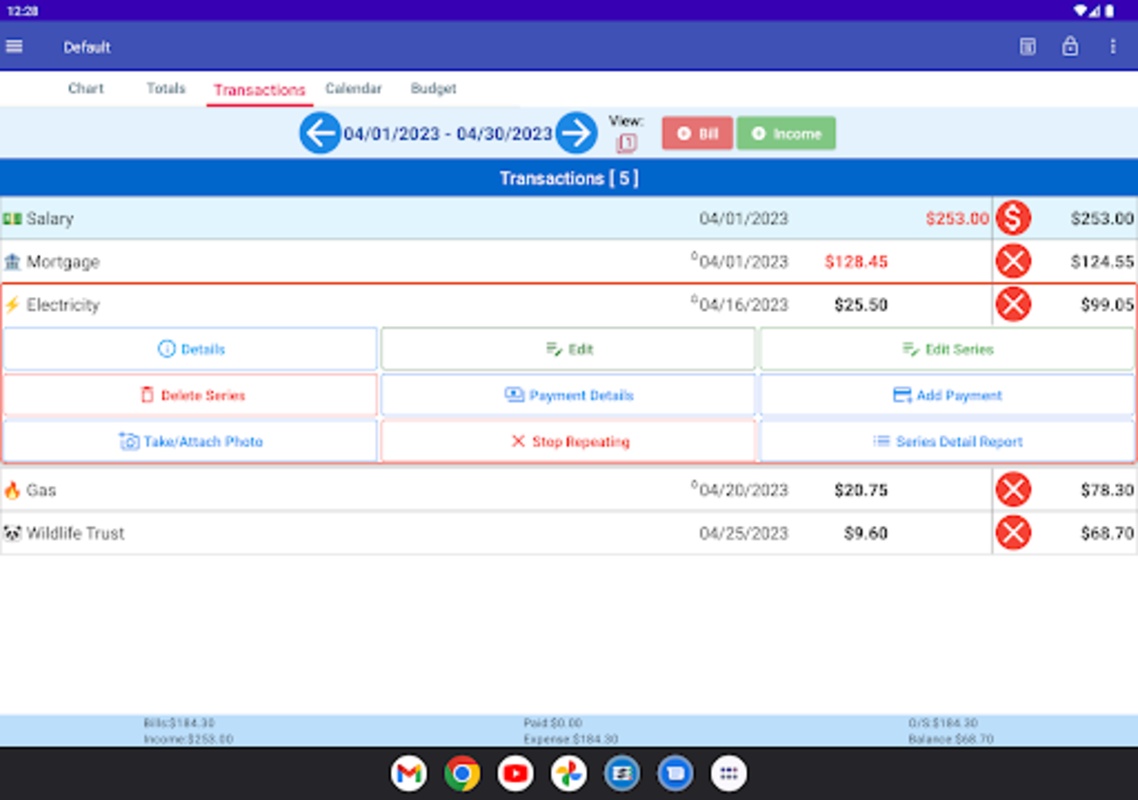Tap the red X paid status for Gas
Viewport: 1138px width, 800px height.
click(x=1013, y=490)
